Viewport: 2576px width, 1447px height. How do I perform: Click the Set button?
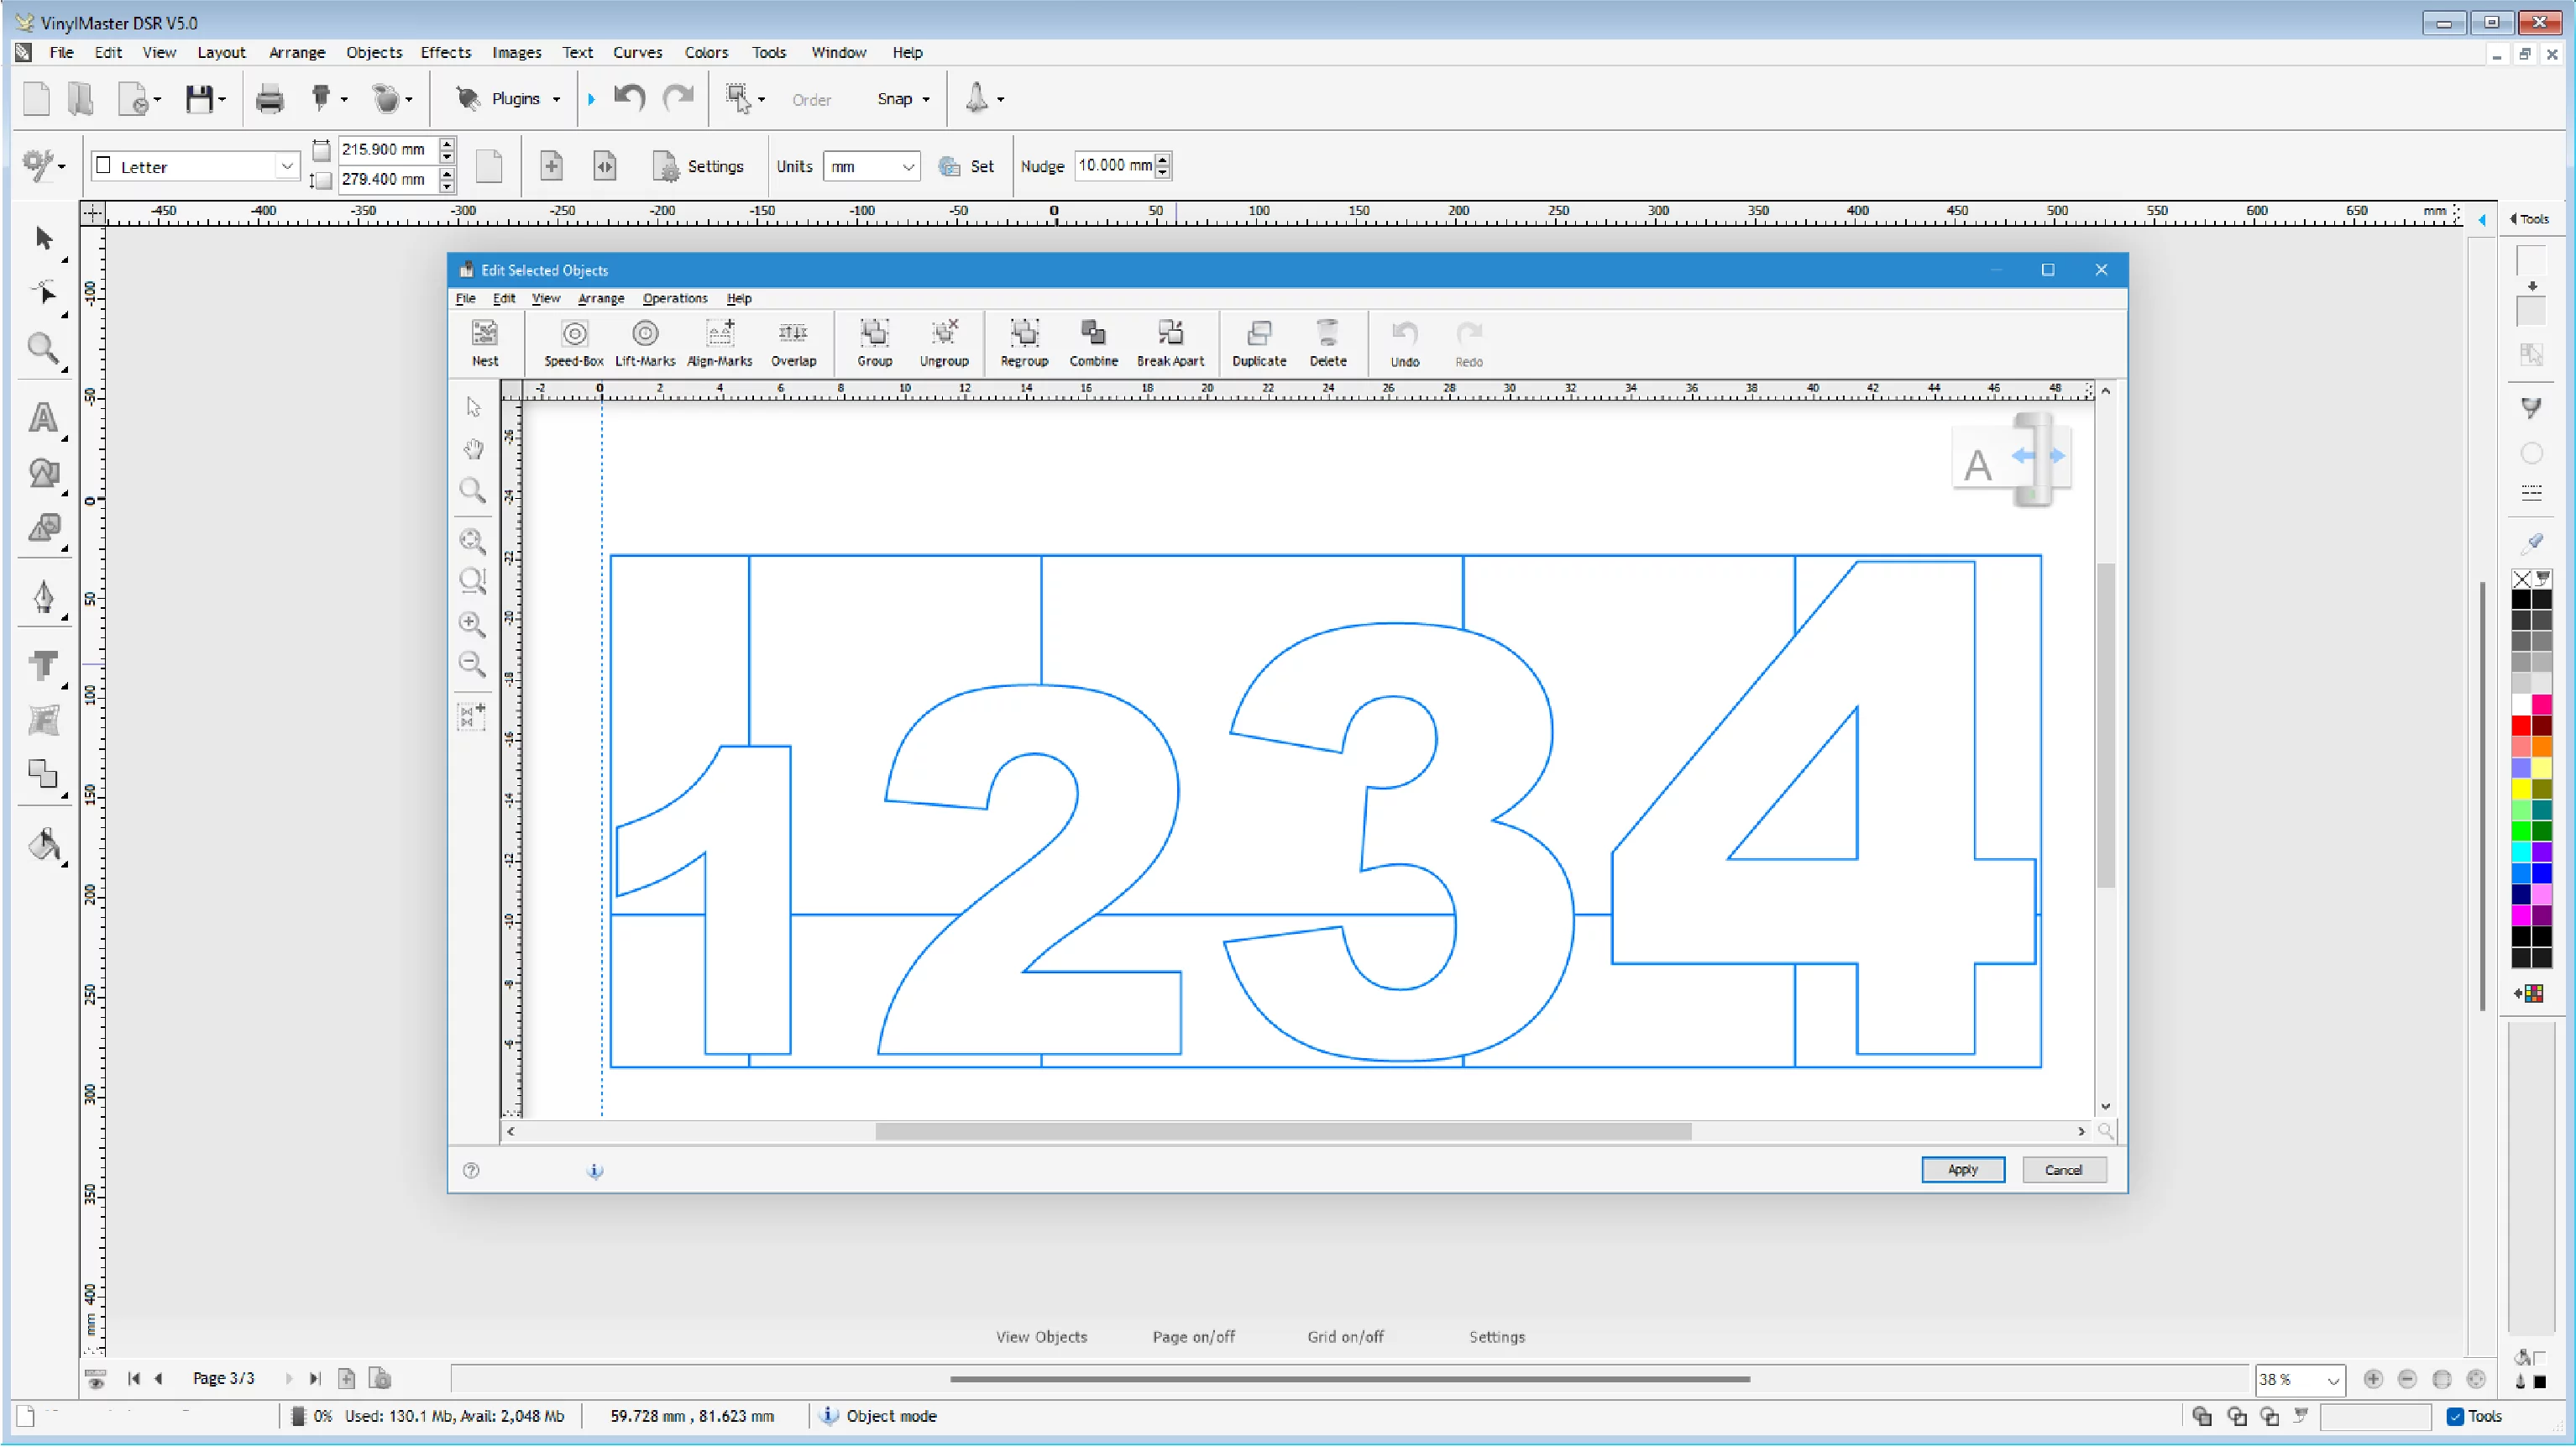pyautogui.click(x=966, y=166)
